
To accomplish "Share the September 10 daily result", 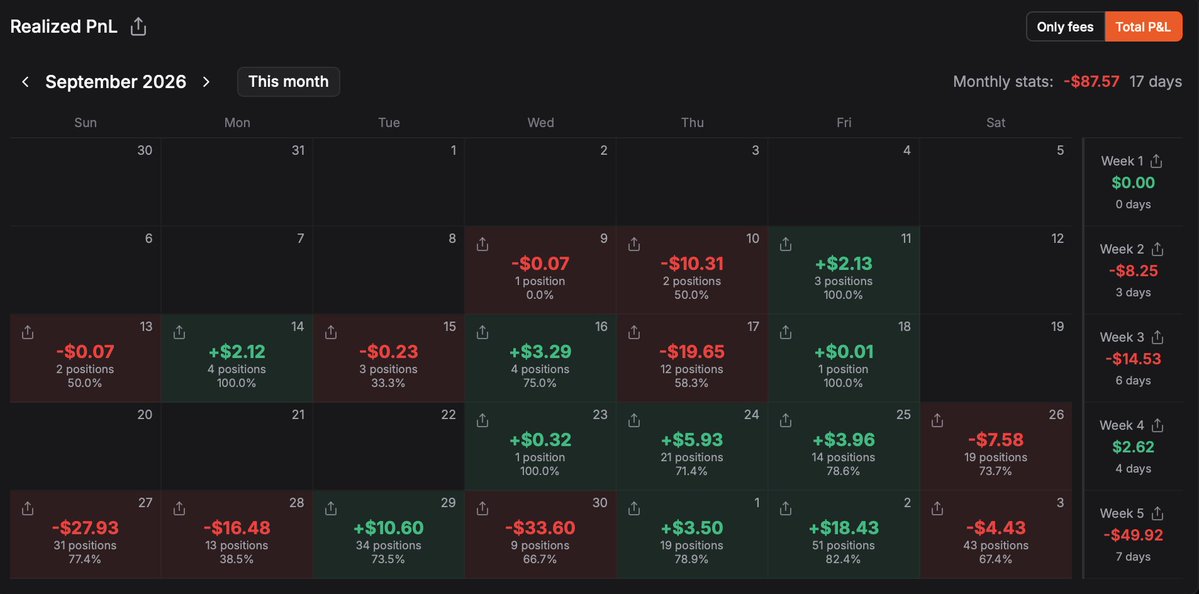I will pyautogui.click(x=634, y=244).
